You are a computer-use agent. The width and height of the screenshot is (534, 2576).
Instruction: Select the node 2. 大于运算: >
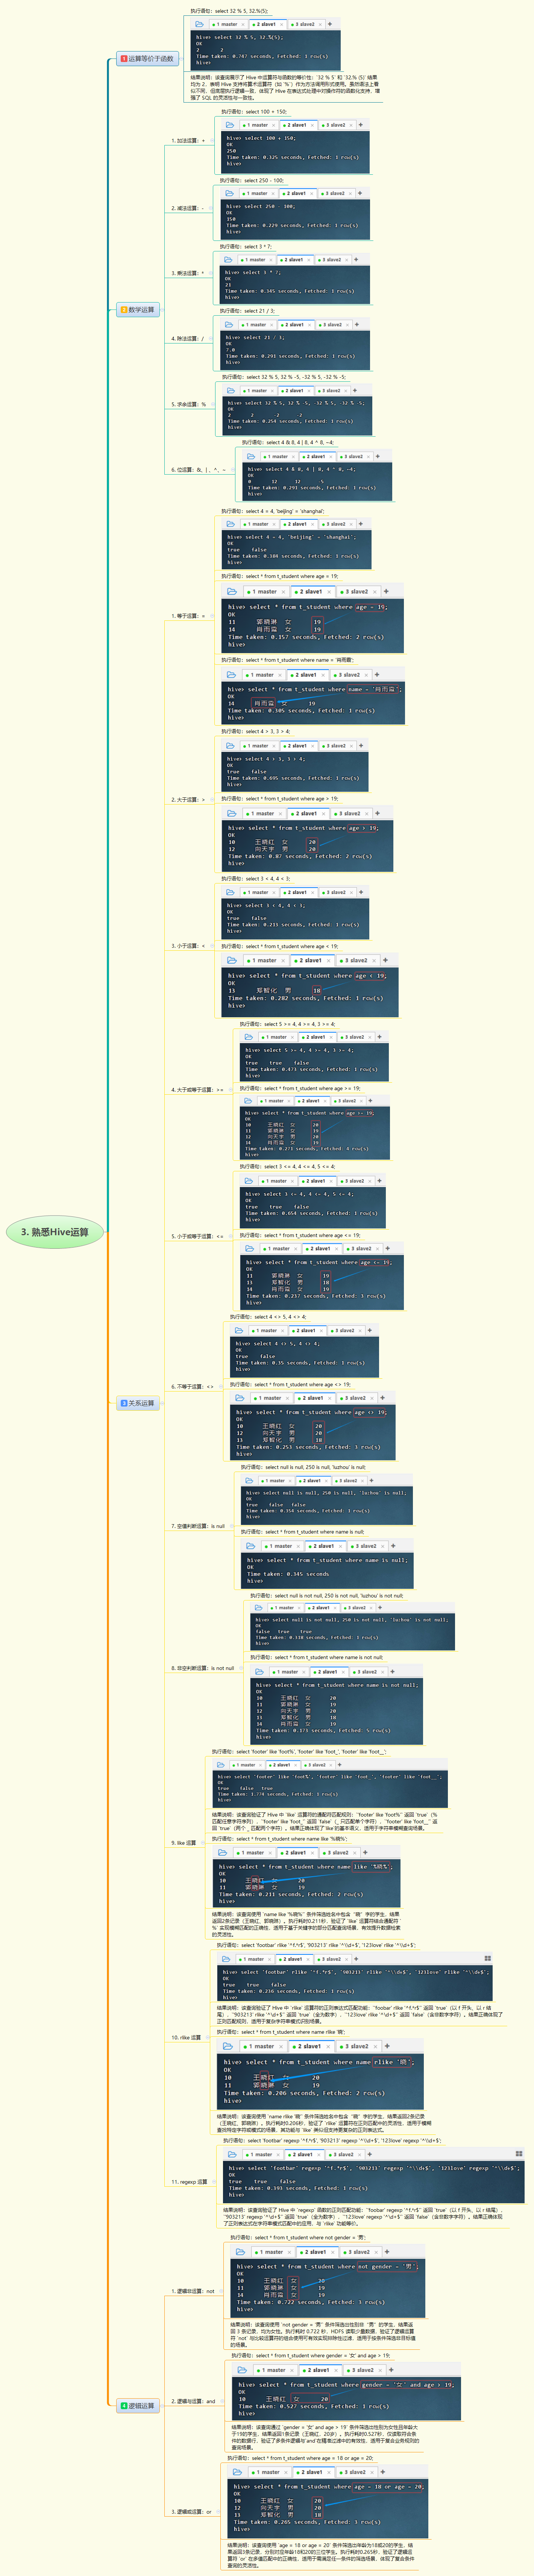tap(188, 800)
